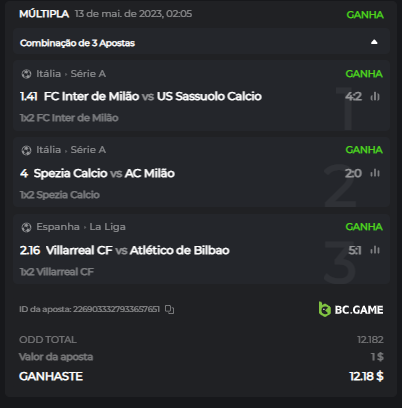Click the 5:1 score of the Villarreal match
The height and width of the screenshot is (408, 402).
click(355, 250)
